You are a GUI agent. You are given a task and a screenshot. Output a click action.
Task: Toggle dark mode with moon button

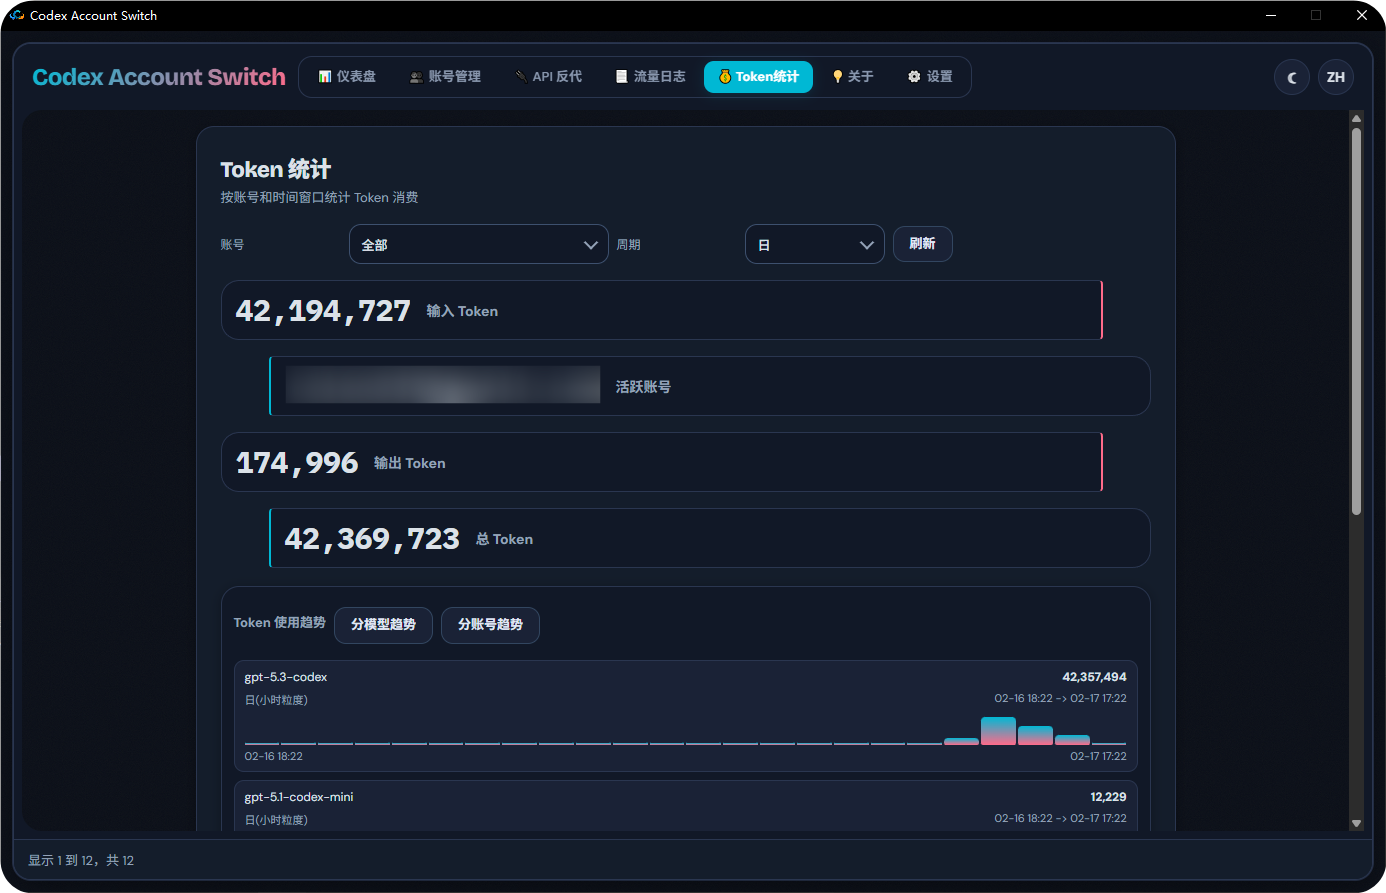(1292, 77)
